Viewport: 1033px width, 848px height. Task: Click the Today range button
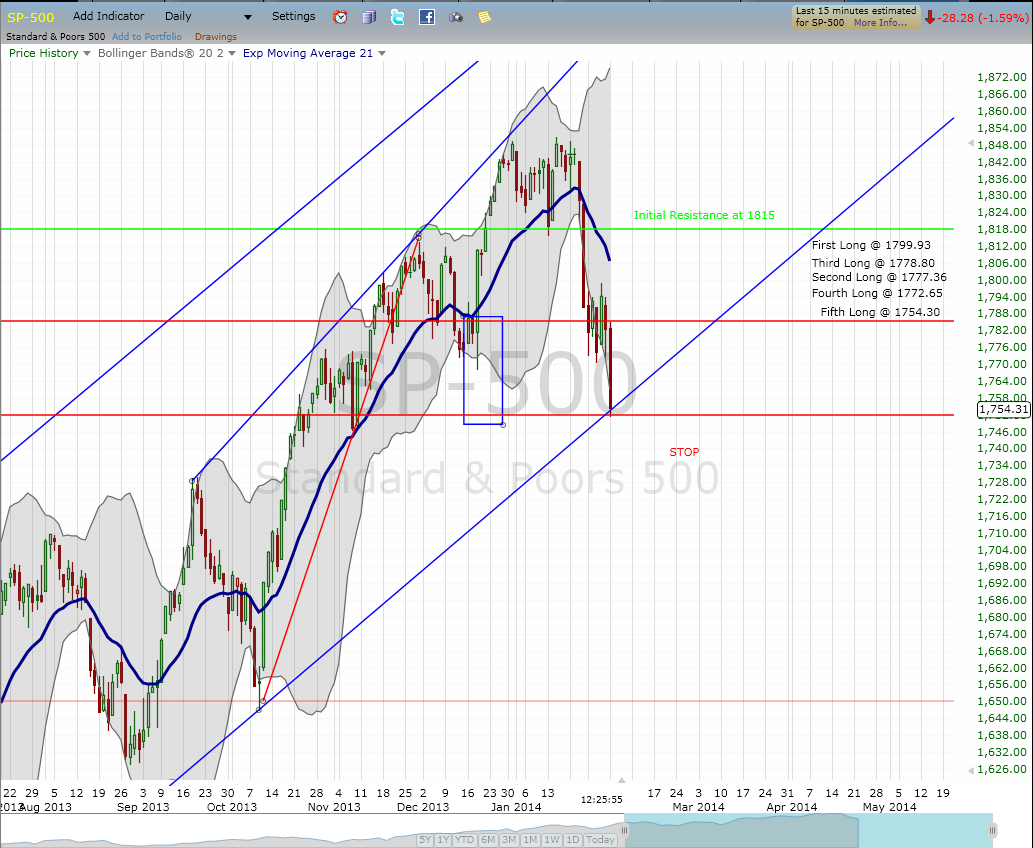(x=600, y=839)
